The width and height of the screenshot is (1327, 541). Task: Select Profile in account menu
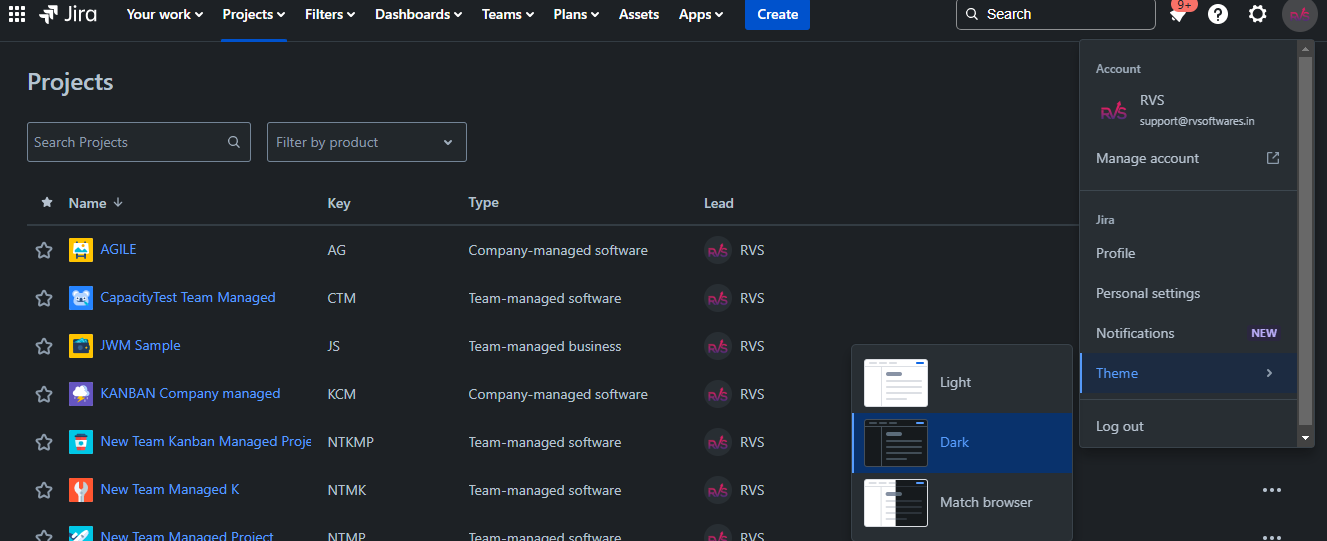[1188, 253]
